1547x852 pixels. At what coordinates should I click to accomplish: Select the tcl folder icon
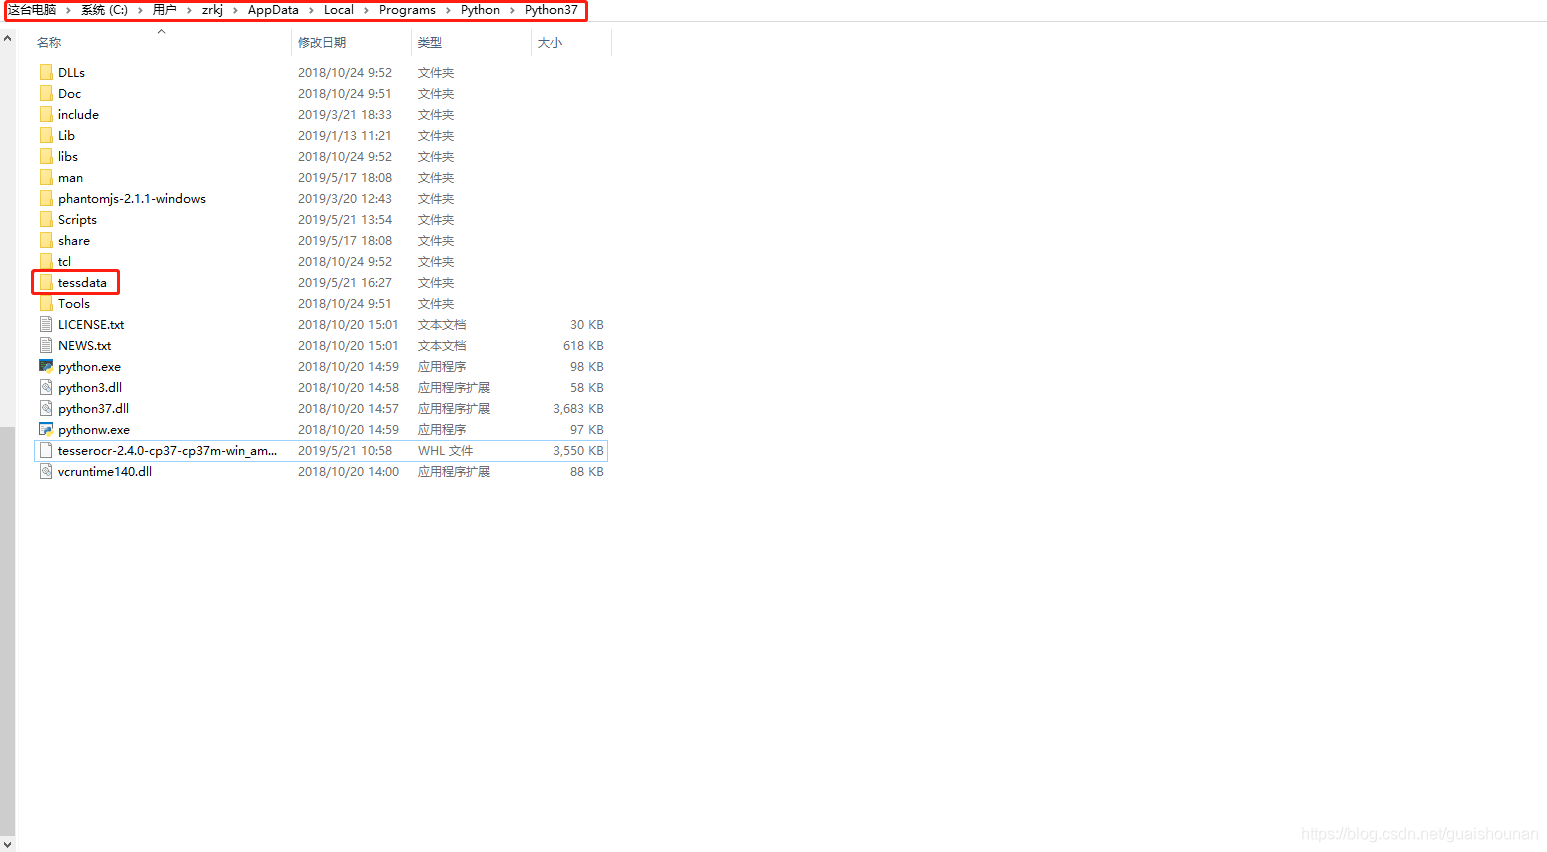coord(46,261)
